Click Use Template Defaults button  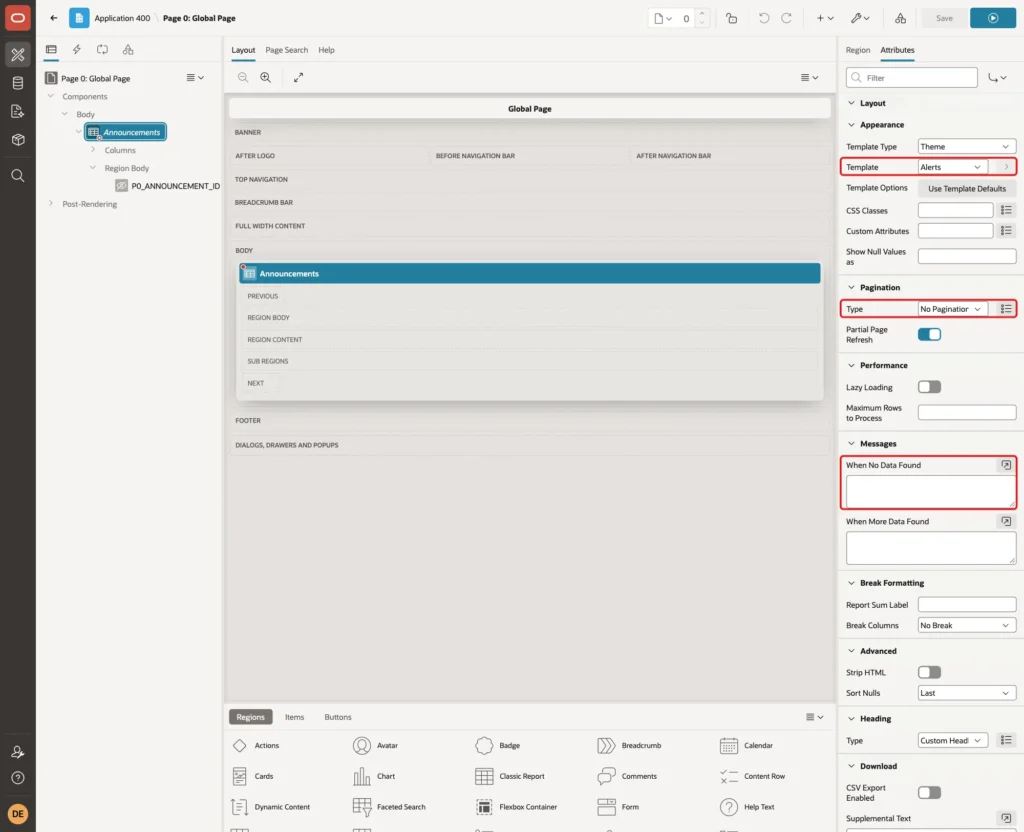(x=967, y=189)
